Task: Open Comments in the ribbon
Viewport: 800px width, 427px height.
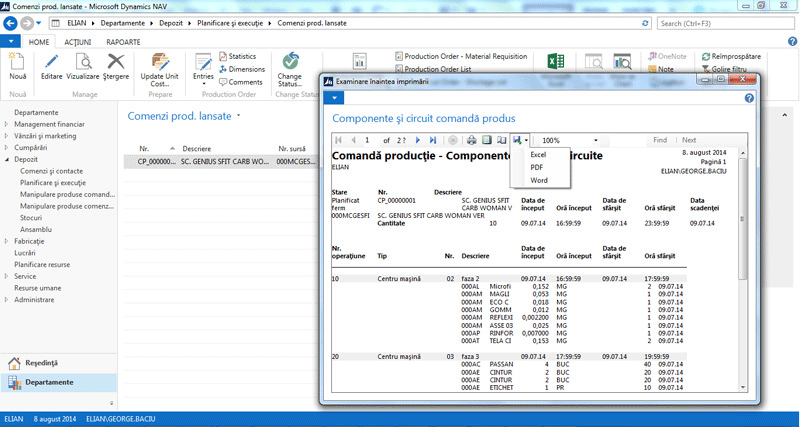Action: (x=240, y=82)
